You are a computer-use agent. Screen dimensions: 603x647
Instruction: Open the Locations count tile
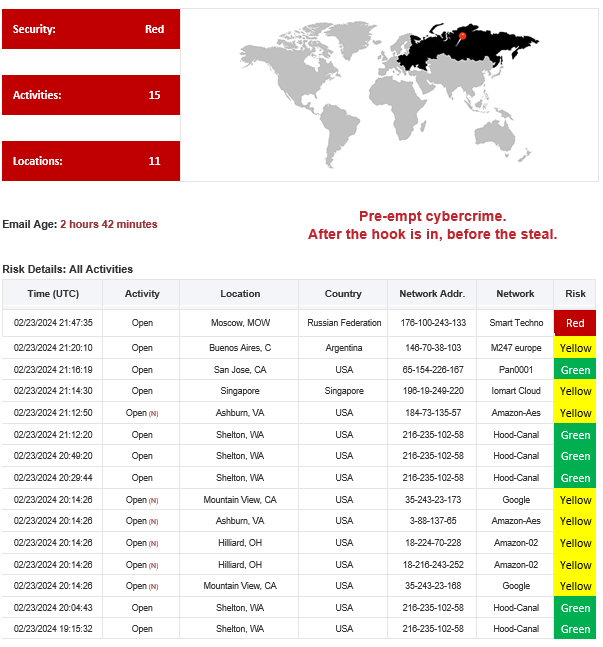coord(91,161)
